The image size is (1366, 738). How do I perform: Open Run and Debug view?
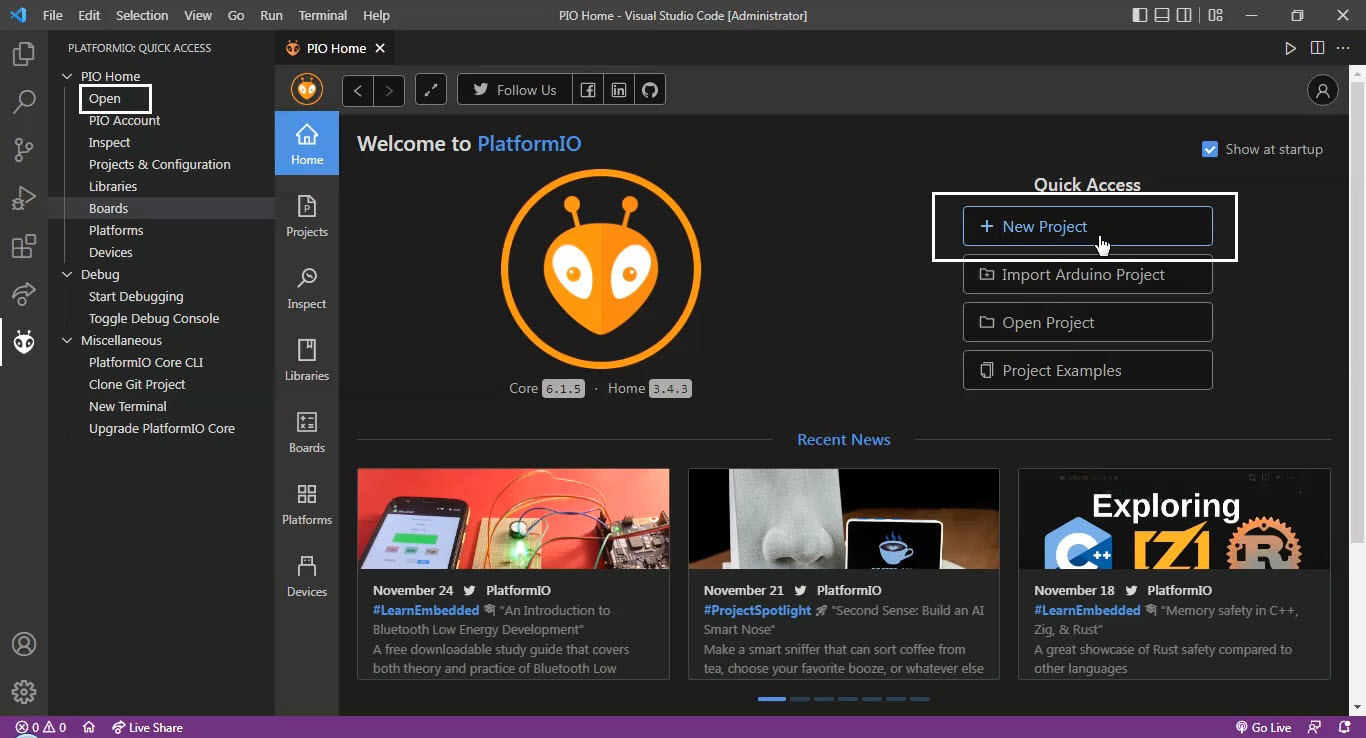(24, 198)
